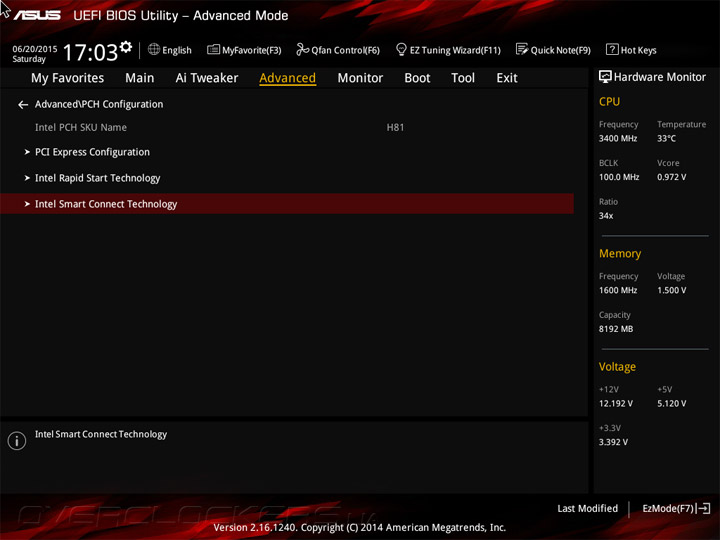Click the Hardware Monitor display icon

coord(605,77)
